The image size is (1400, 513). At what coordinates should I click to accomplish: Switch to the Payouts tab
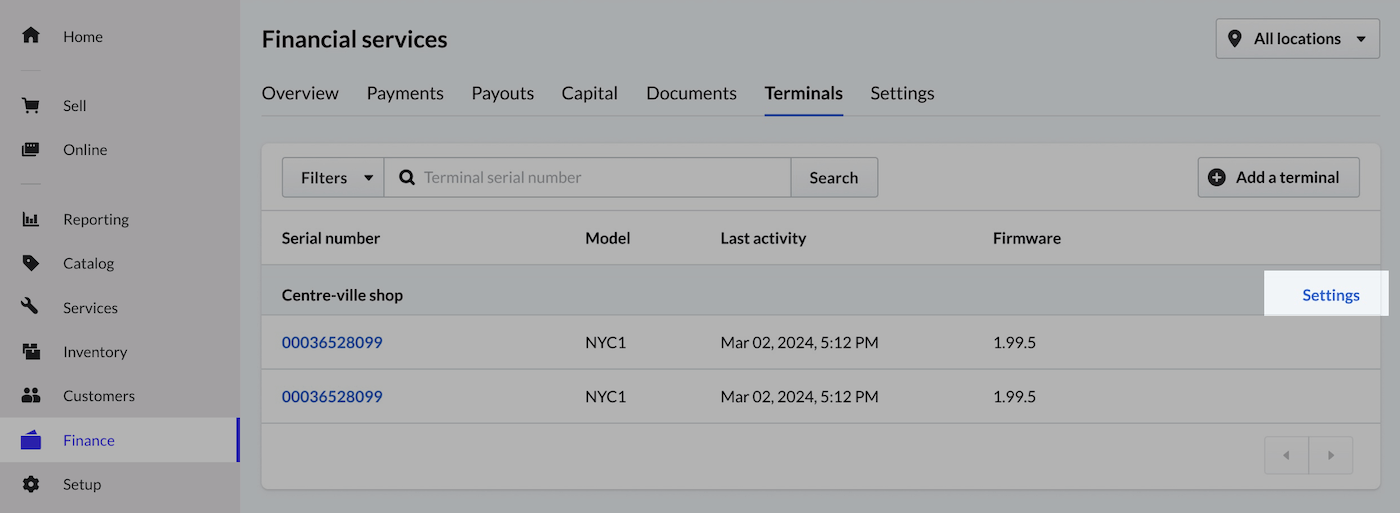[x=502, y=93]
